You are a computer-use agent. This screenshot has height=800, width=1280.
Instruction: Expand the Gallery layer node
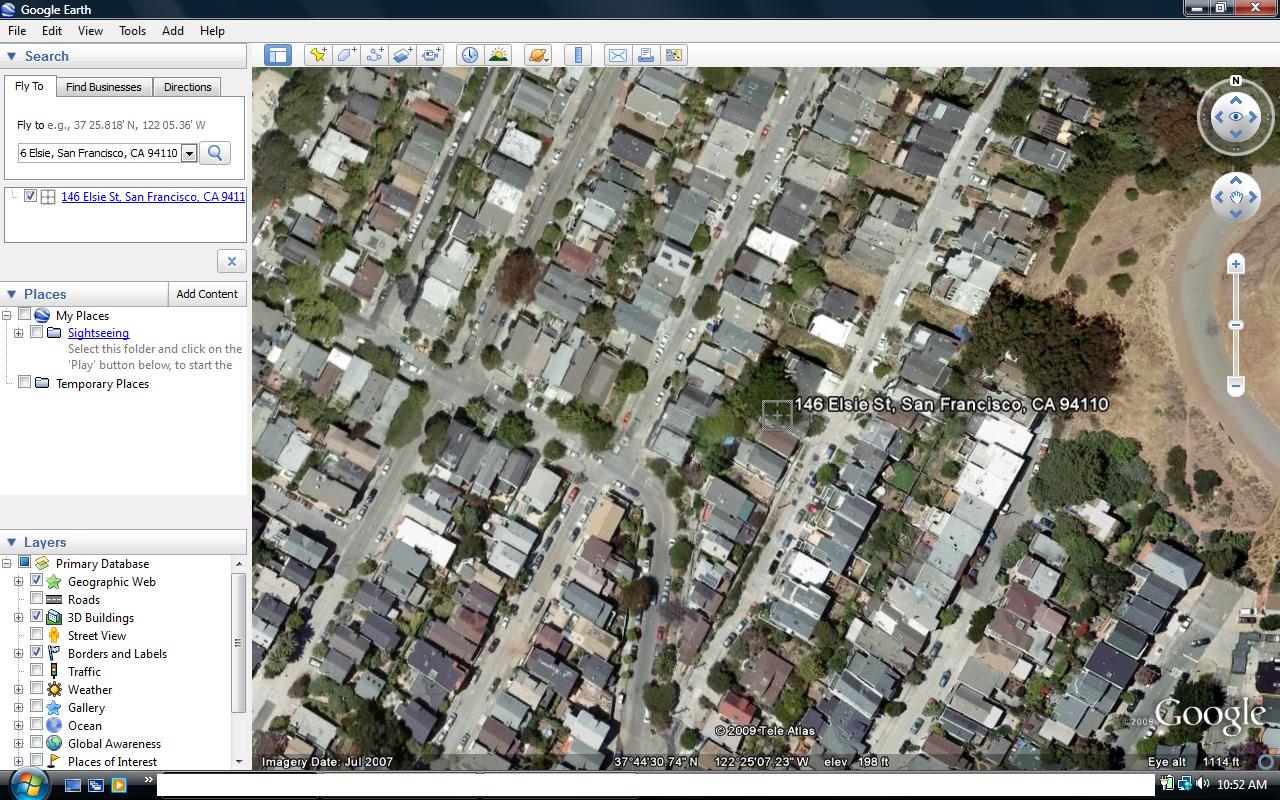coord(18,707)
